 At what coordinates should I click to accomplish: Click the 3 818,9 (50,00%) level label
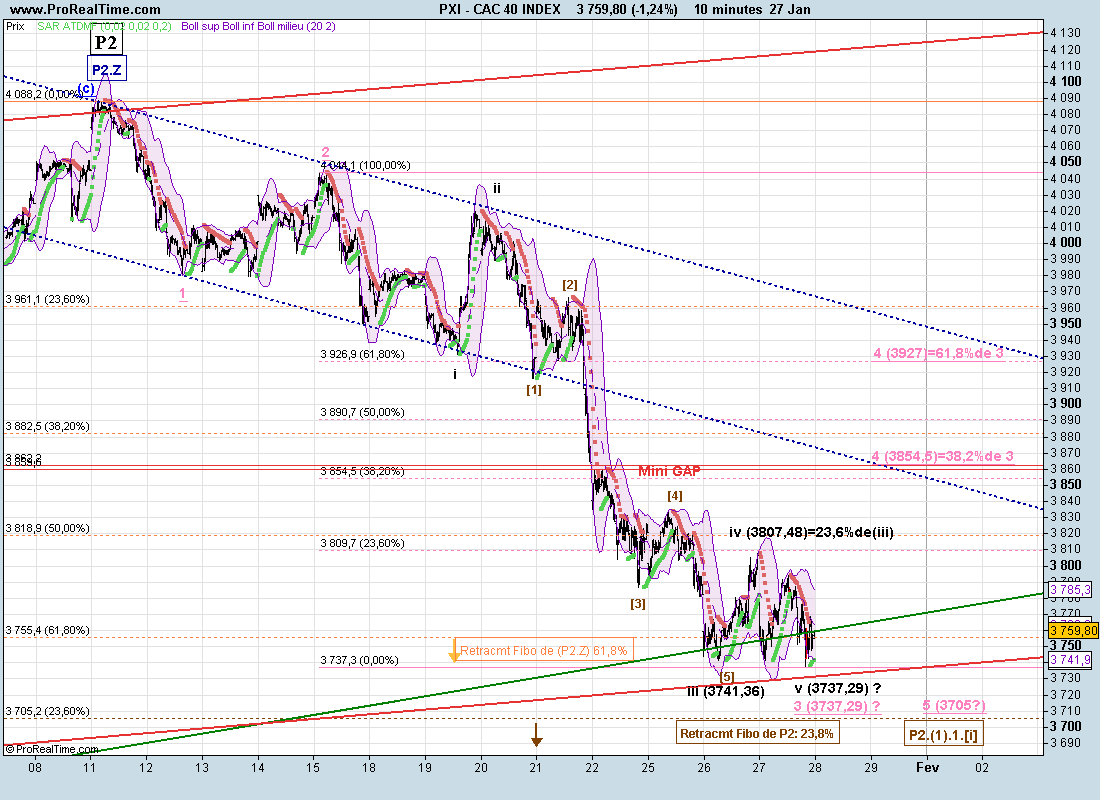48,528
